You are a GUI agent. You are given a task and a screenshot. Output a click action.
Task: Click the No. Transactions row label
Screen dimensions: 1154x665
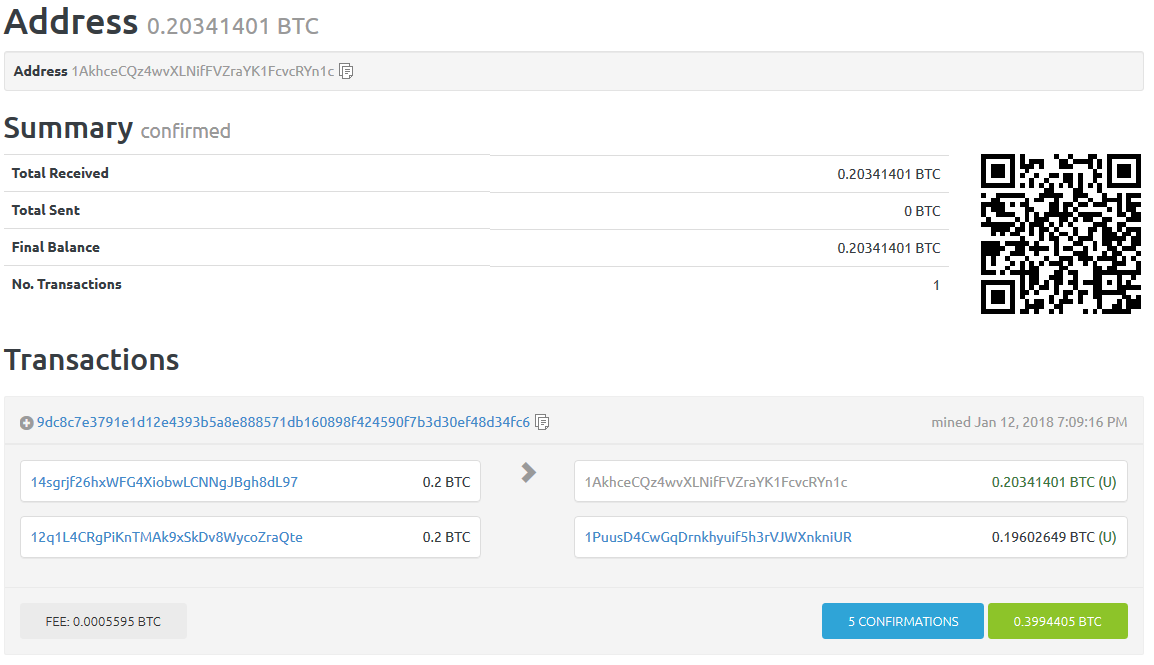coord(67,285)
